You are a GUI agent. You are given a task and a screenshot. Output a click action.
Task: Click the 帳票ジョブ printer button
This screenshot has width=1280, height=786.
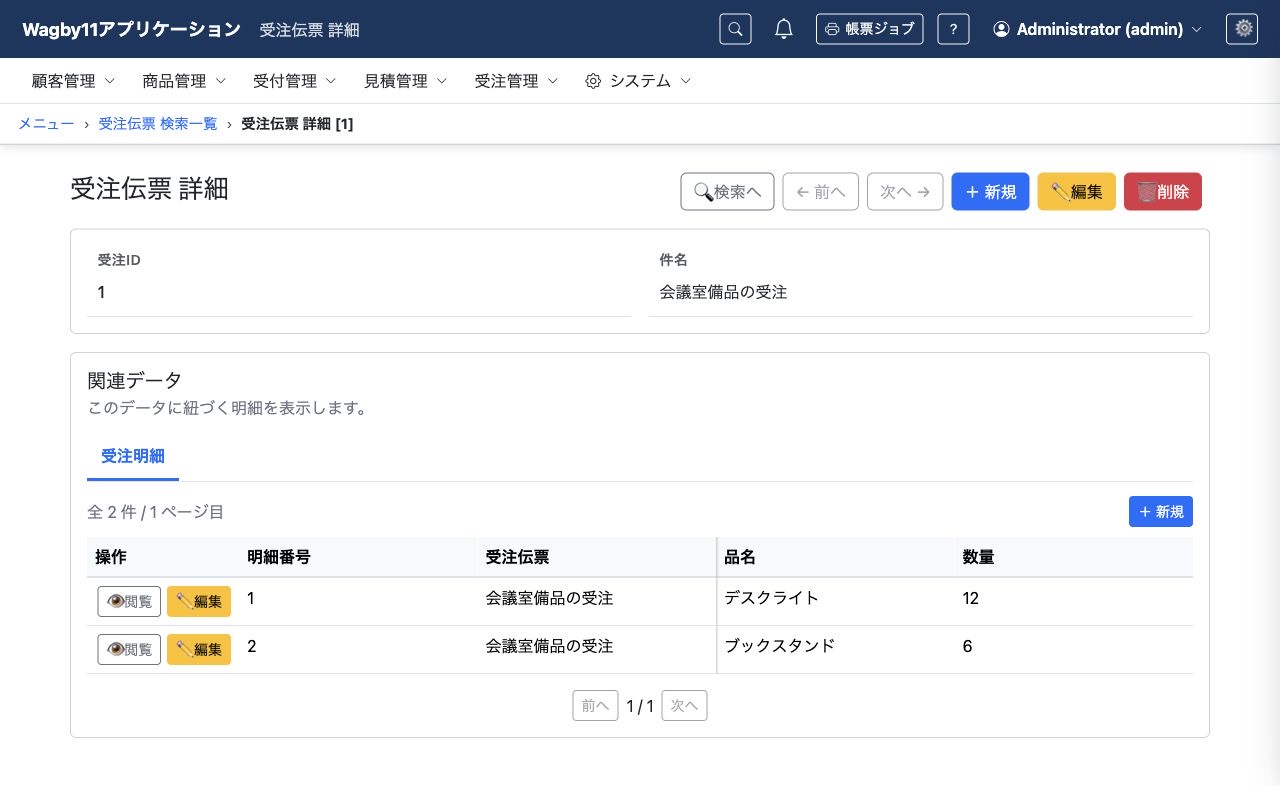click(x=869, y=29)
